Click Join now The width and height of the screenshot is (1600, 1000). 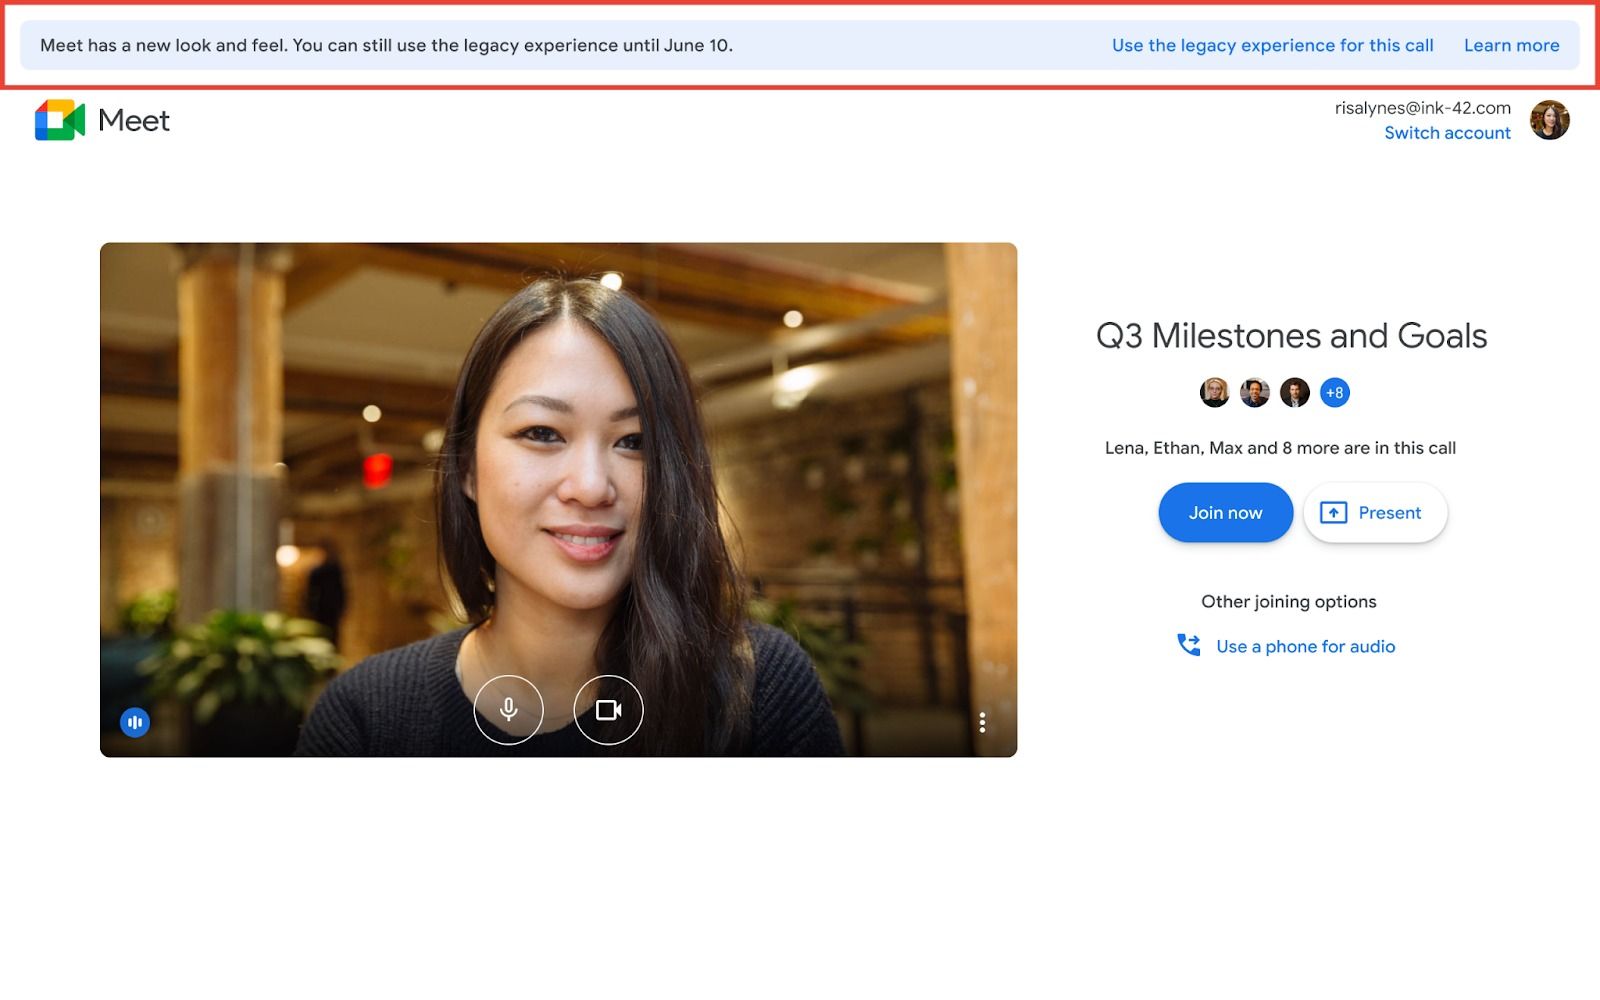coord(1225,512)
